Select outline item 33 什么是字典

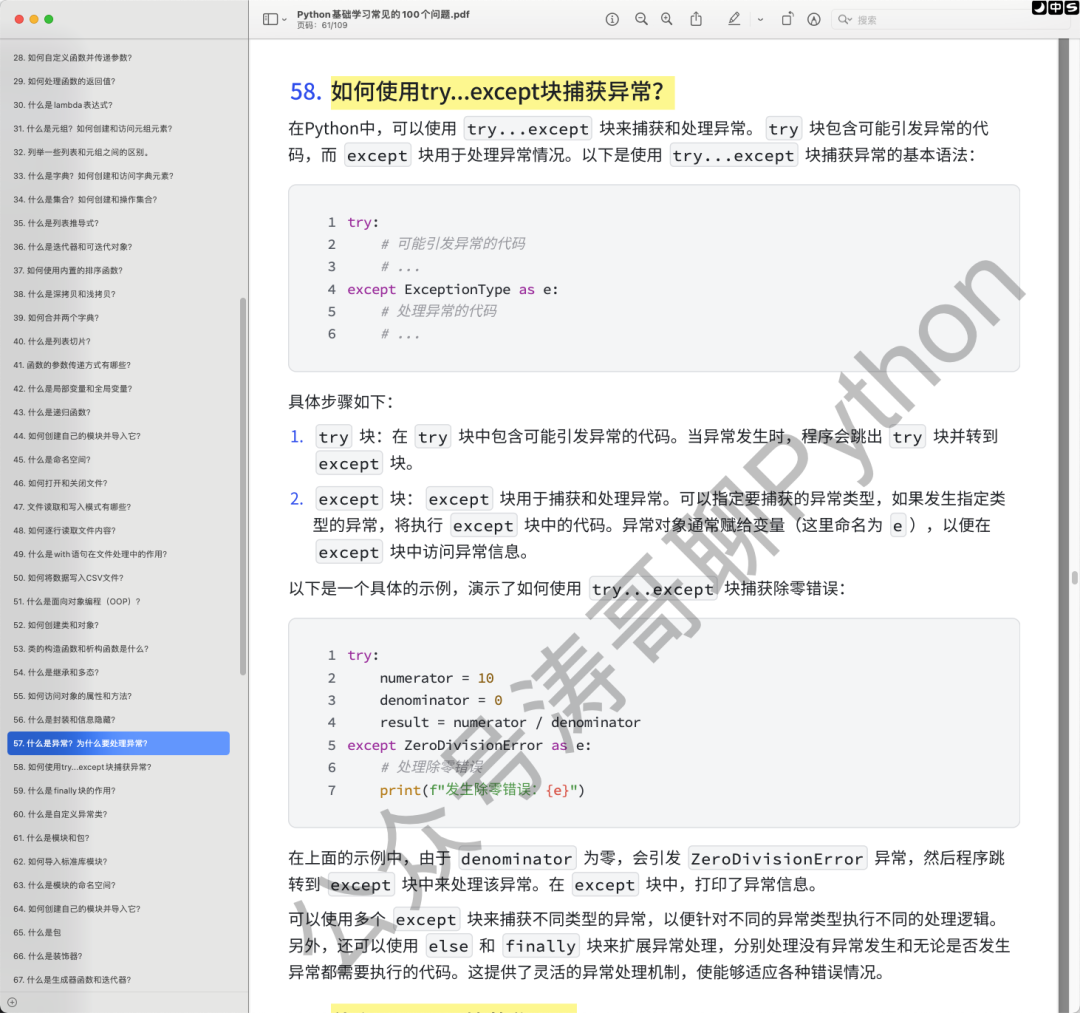pos(93,176)
